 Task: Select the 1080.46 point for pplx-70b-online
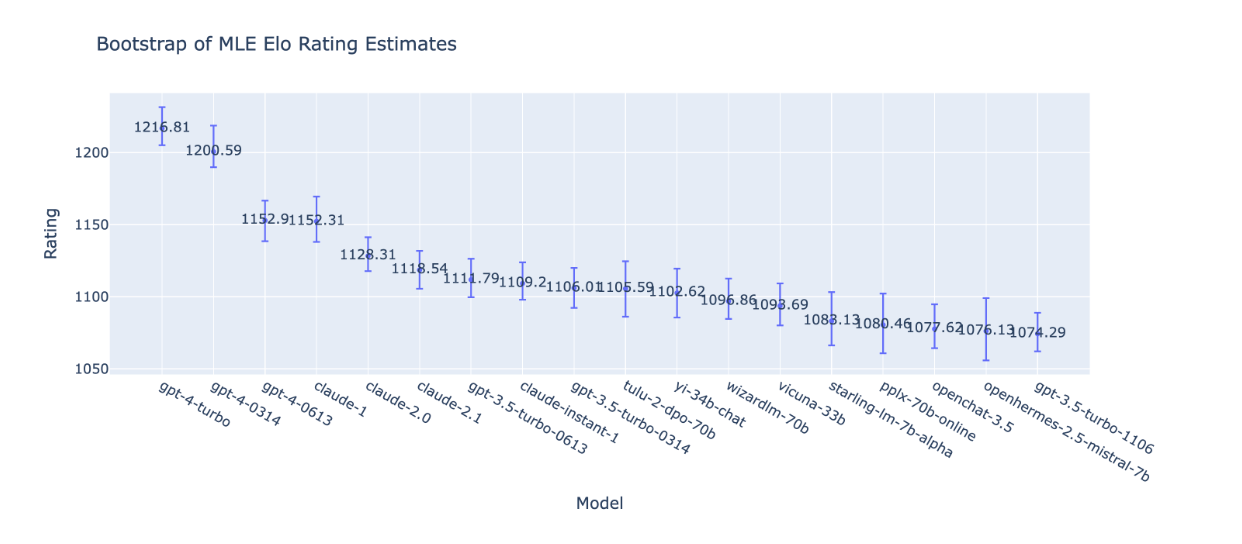[883, 324]
